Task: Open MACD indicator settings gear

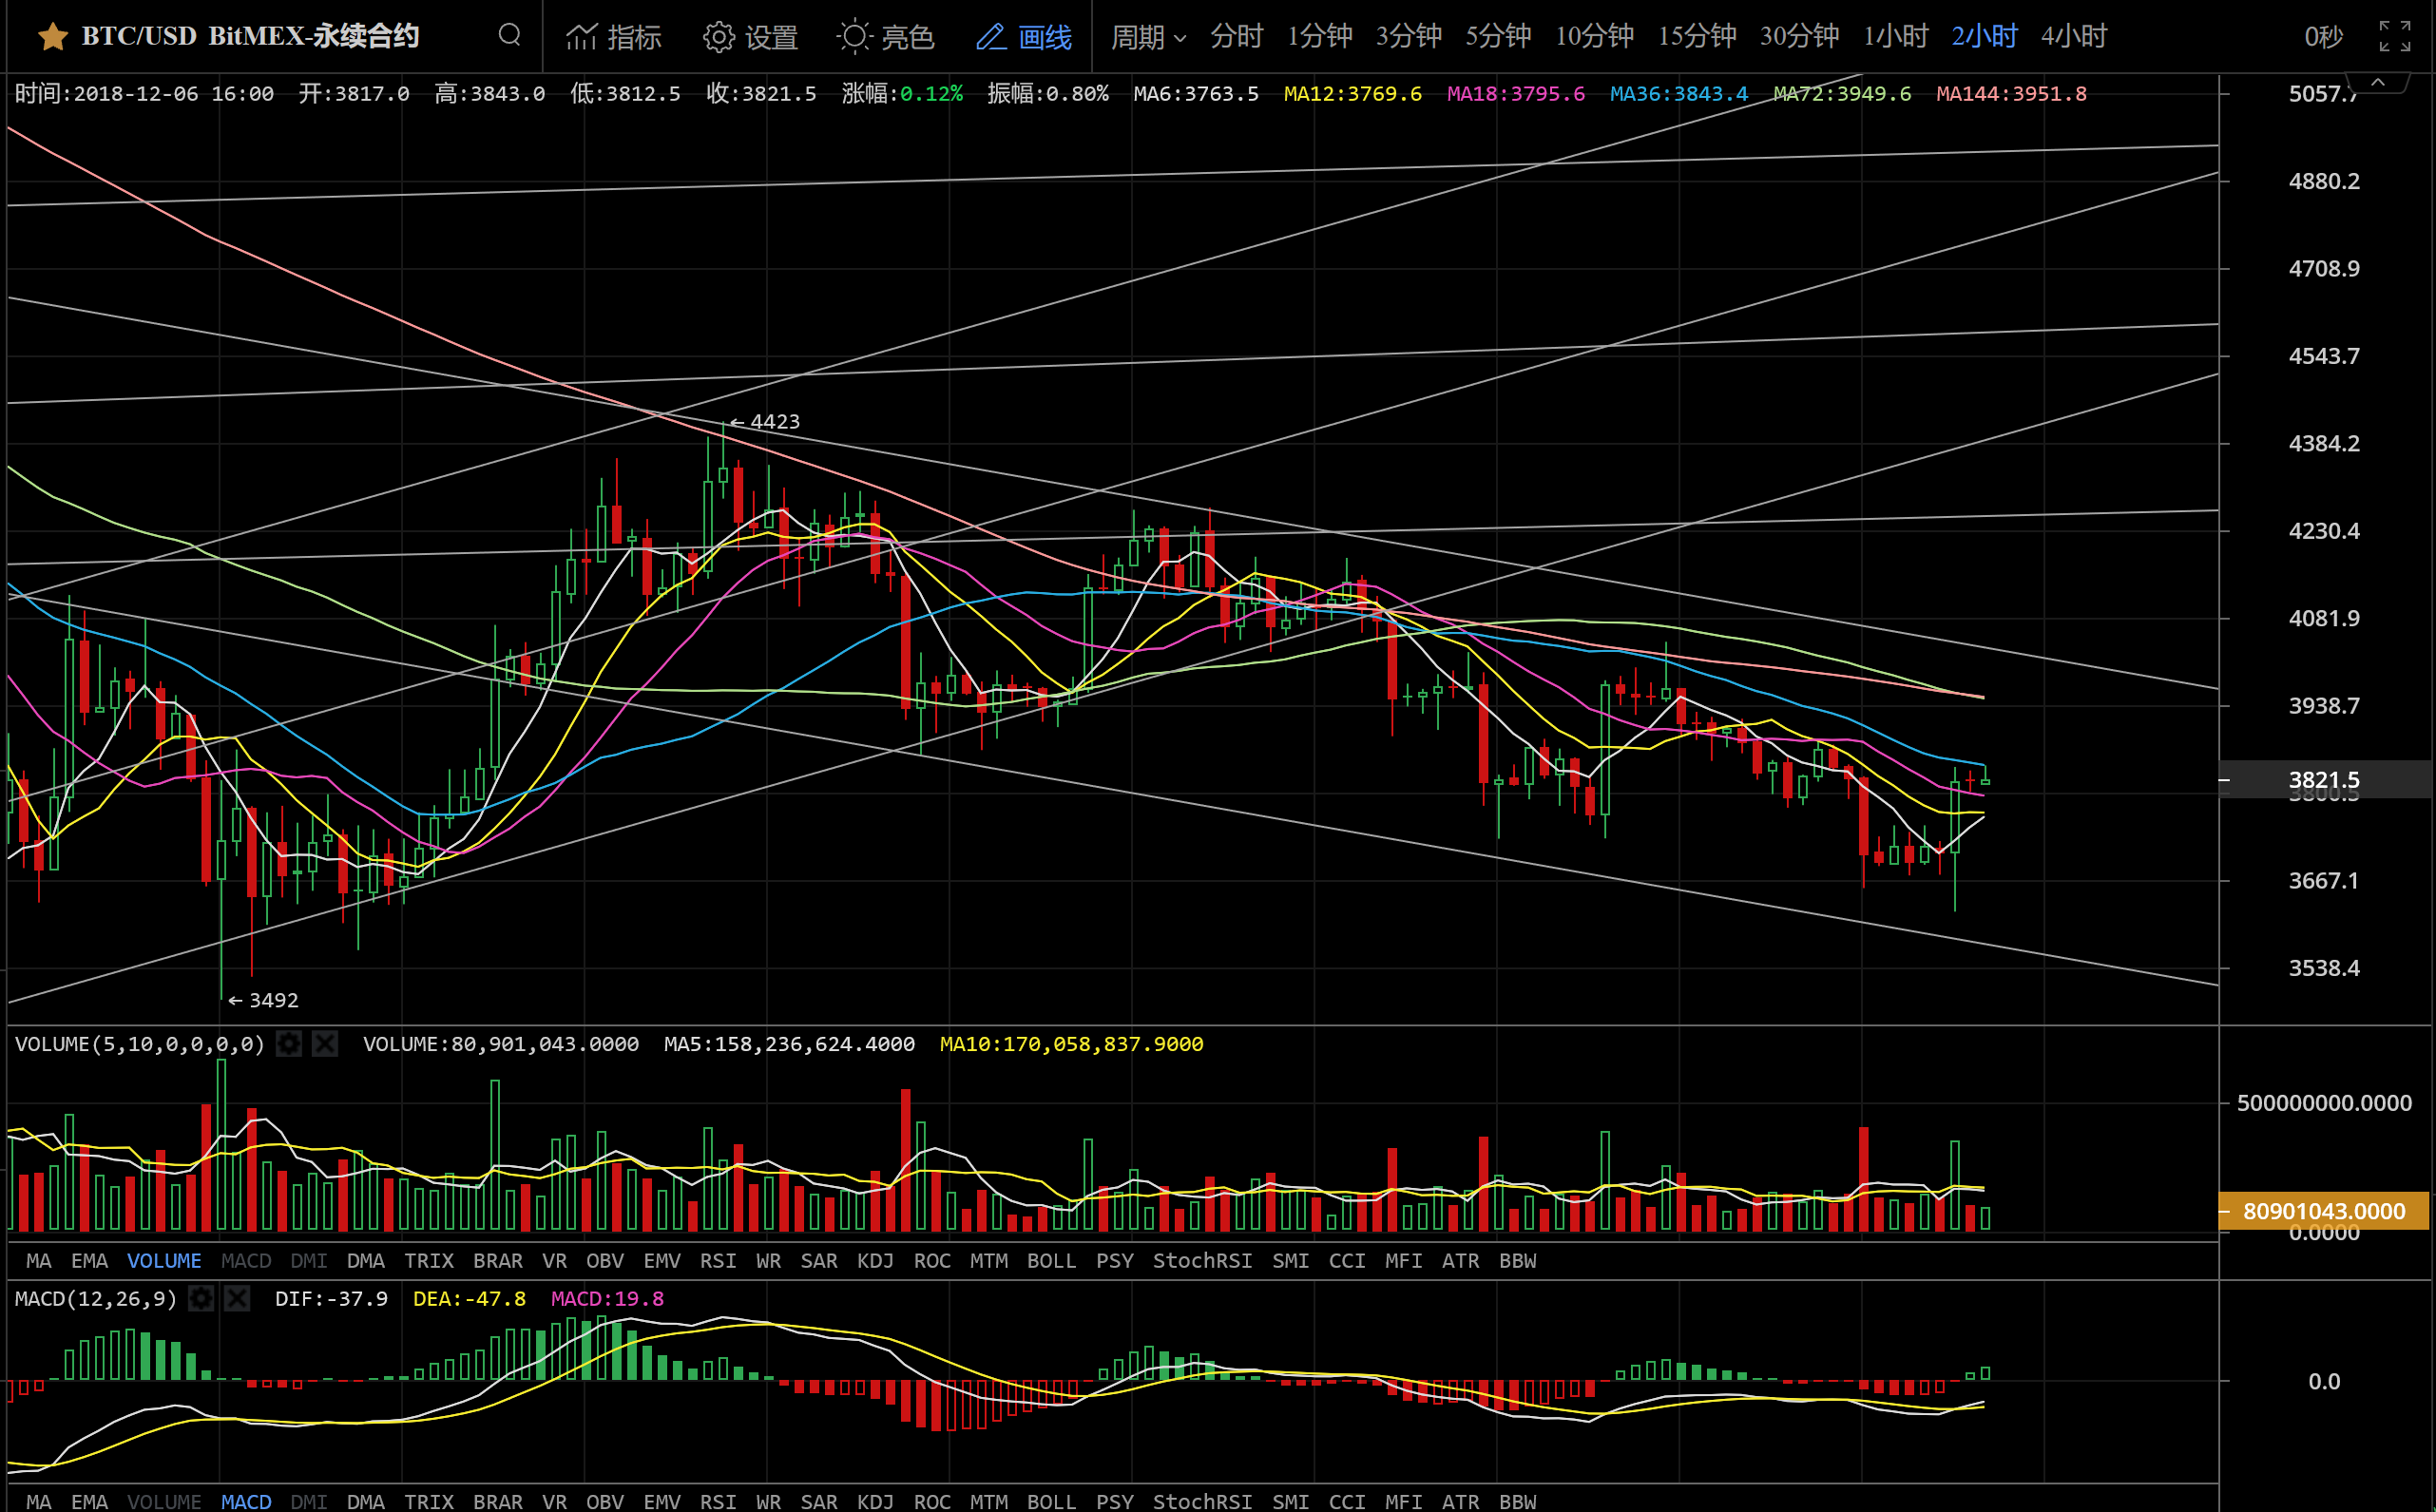Action: click(201, 1298)
